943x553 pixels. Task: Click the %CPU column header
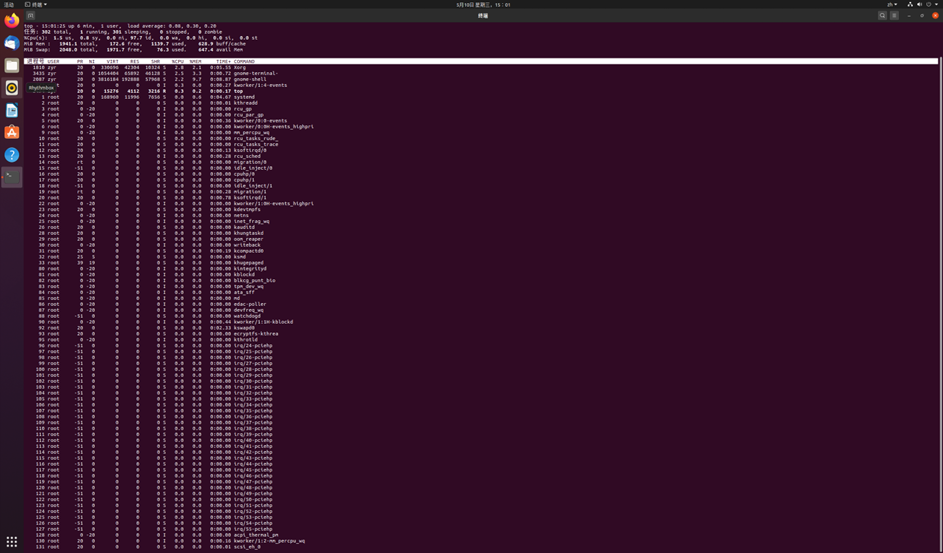click(177, 61)
